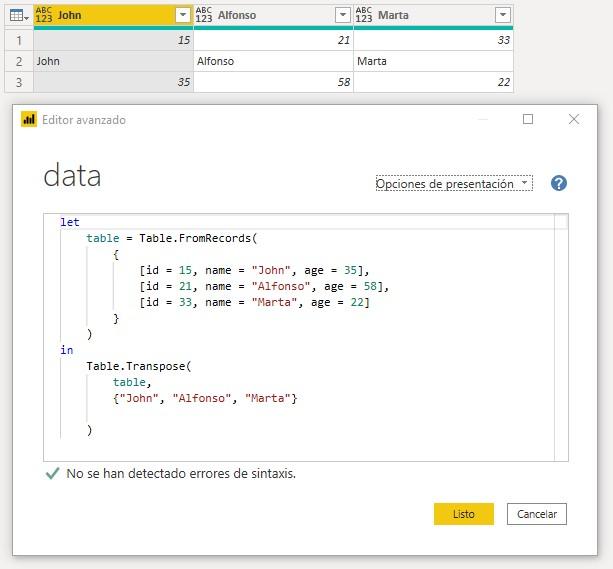Click the green syntax check mark icon
This screenshot has height=569, width=613.
52,474
